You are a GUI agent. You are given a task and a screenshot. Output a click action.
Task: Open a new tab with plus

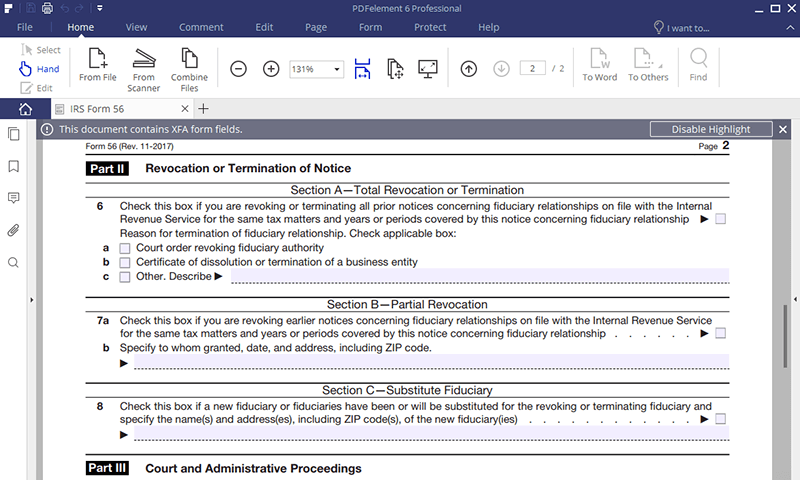point(203,109)
